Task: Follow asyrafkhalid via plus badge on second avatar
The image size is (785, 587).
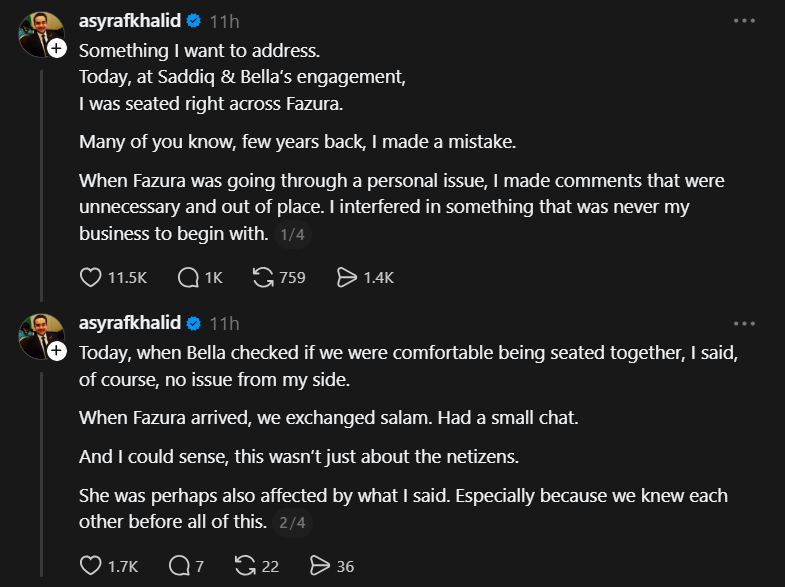Action: click(x=57, y=350)
